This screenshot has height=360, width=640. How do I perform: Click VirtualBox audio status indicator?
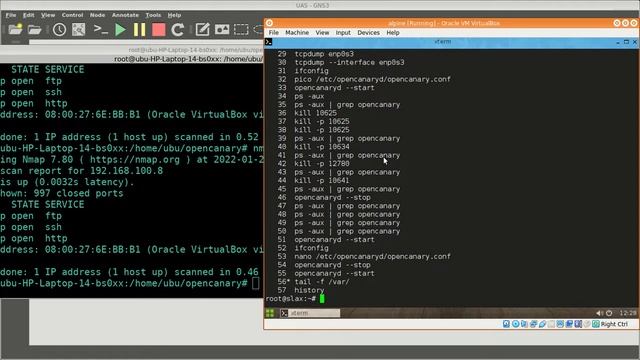[524, 324]
